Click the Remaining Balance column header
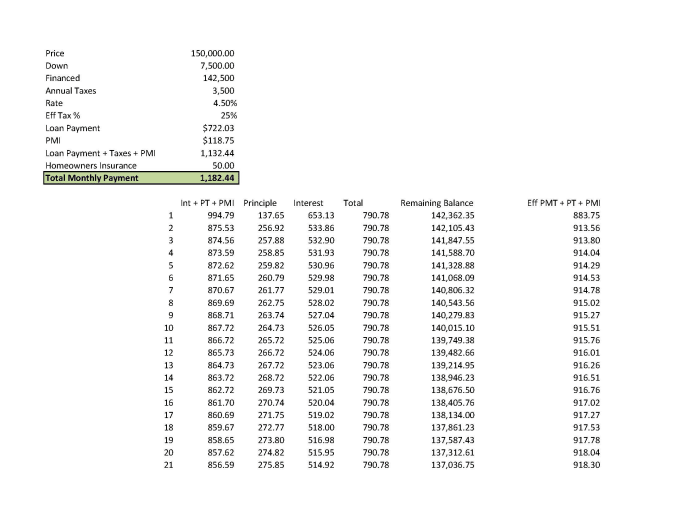 [437, 203]
